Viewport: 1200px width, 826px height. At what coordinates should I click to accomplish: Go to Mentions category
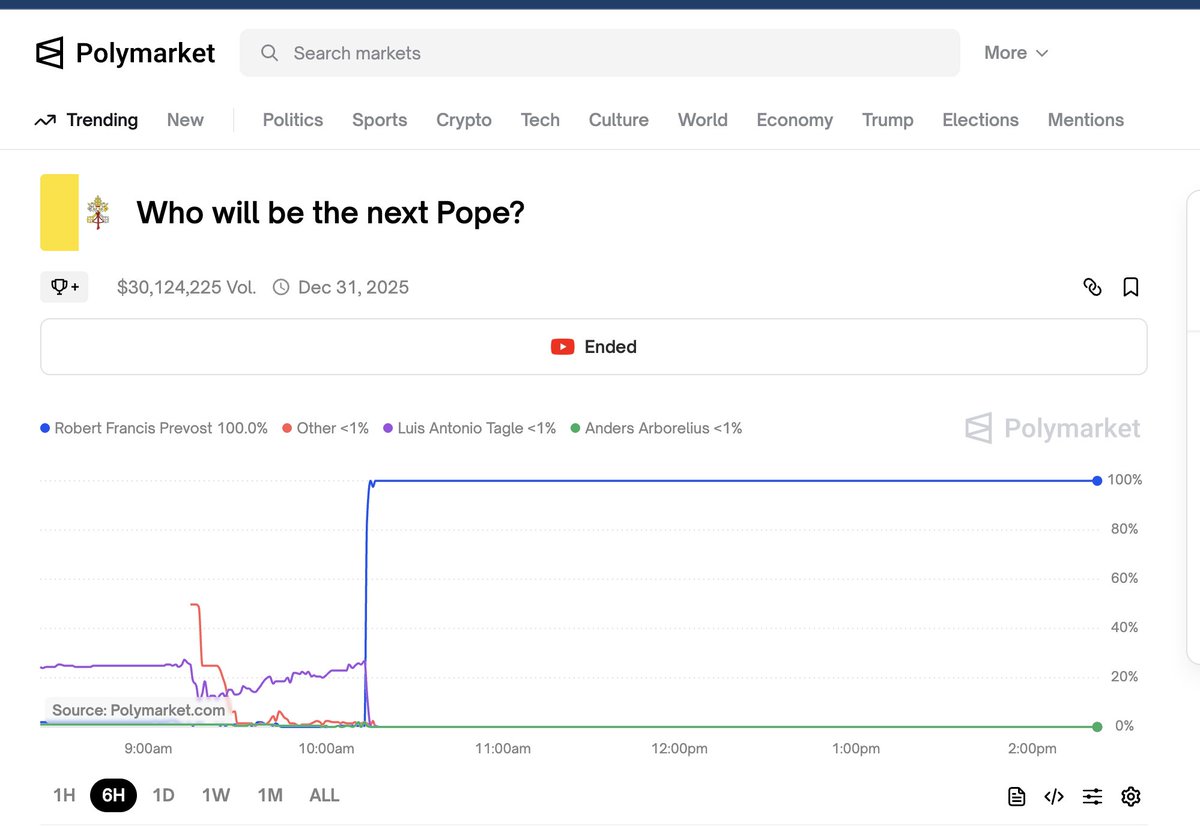[1086, 120]
